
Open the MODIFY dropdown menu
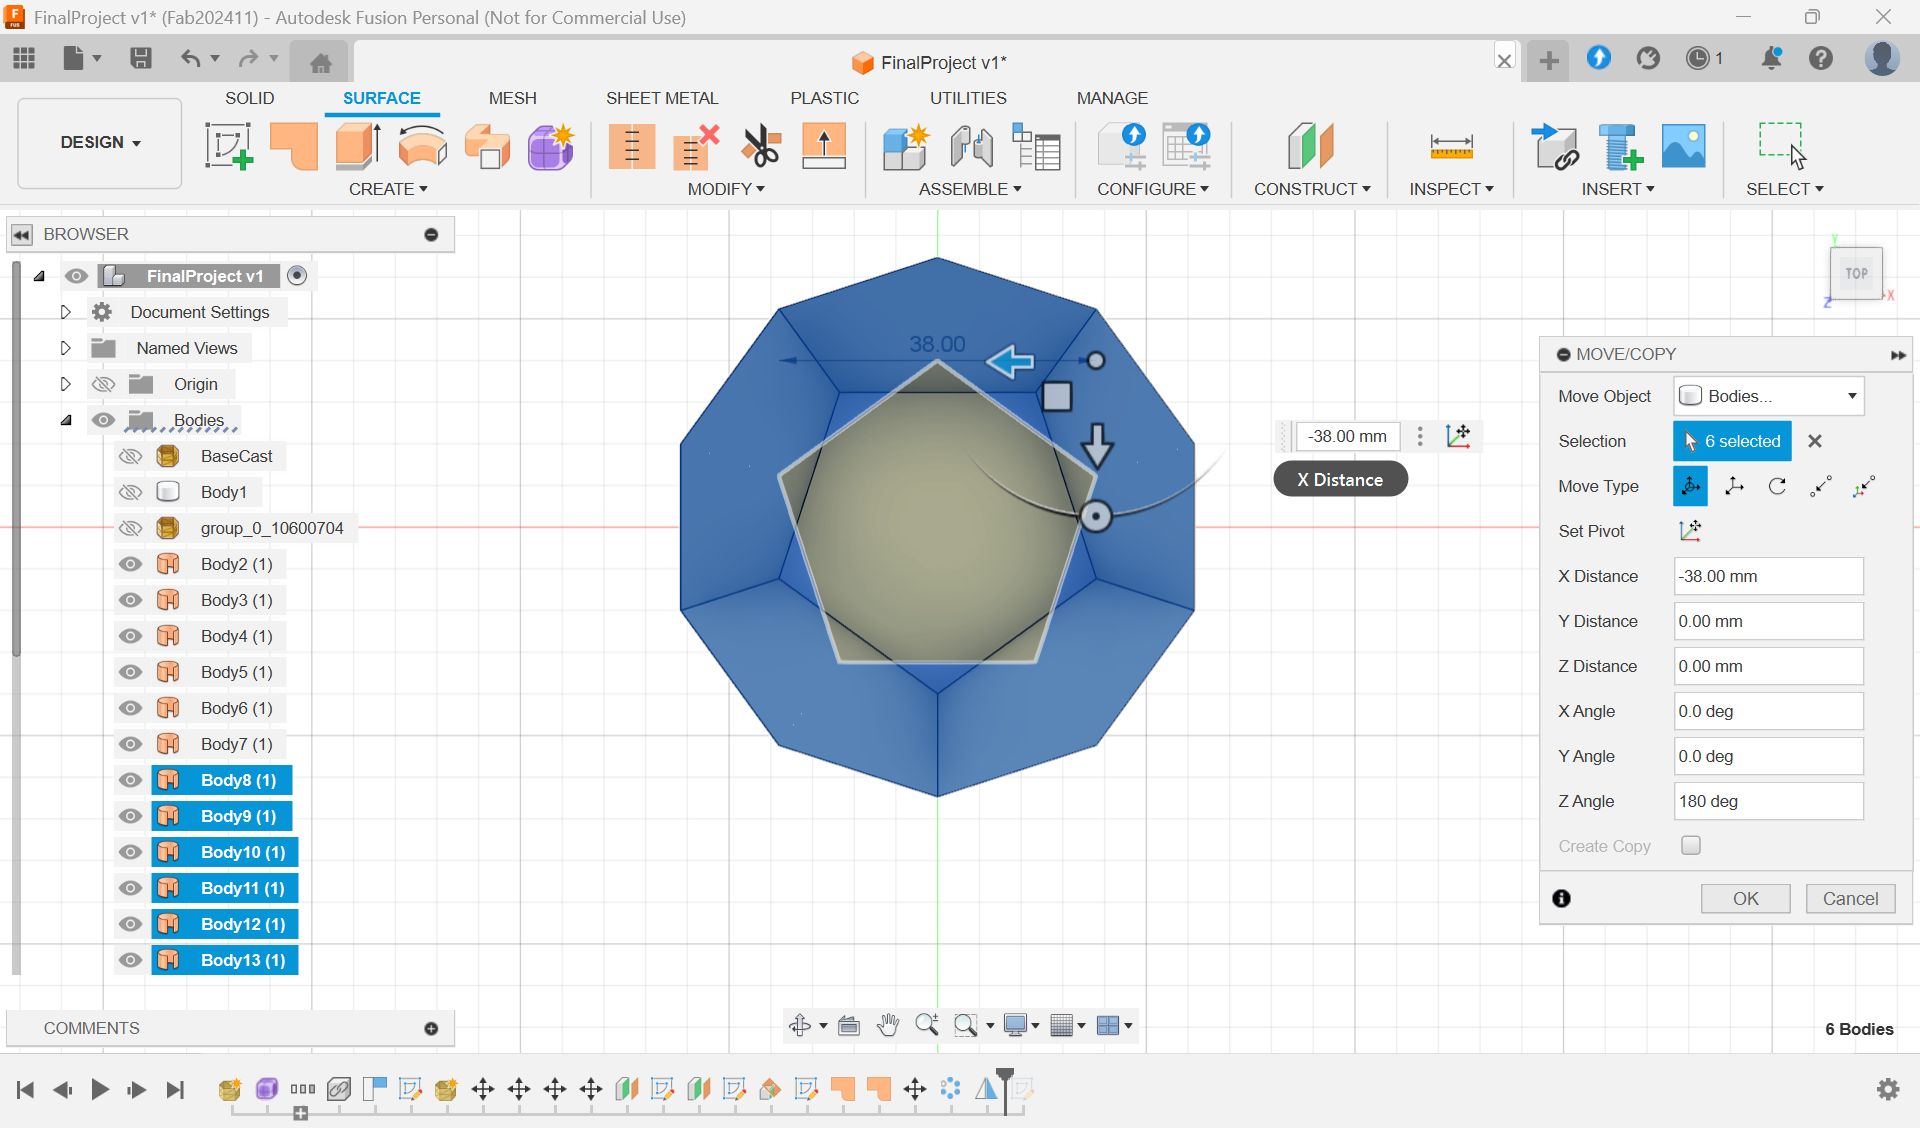726,189
